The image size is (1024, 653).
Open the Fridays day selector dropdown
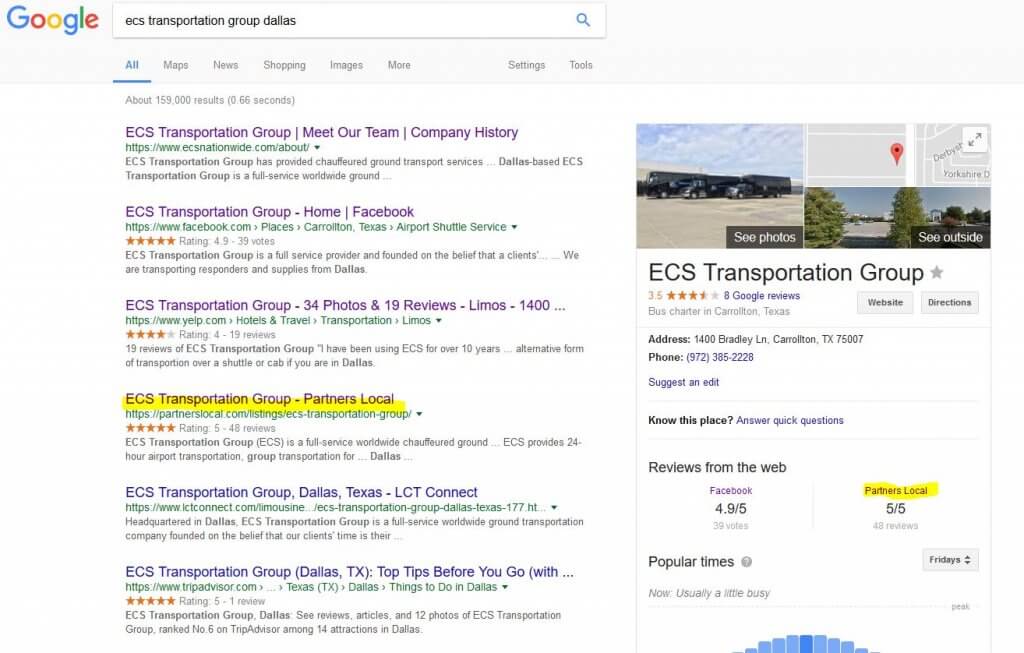949,560
